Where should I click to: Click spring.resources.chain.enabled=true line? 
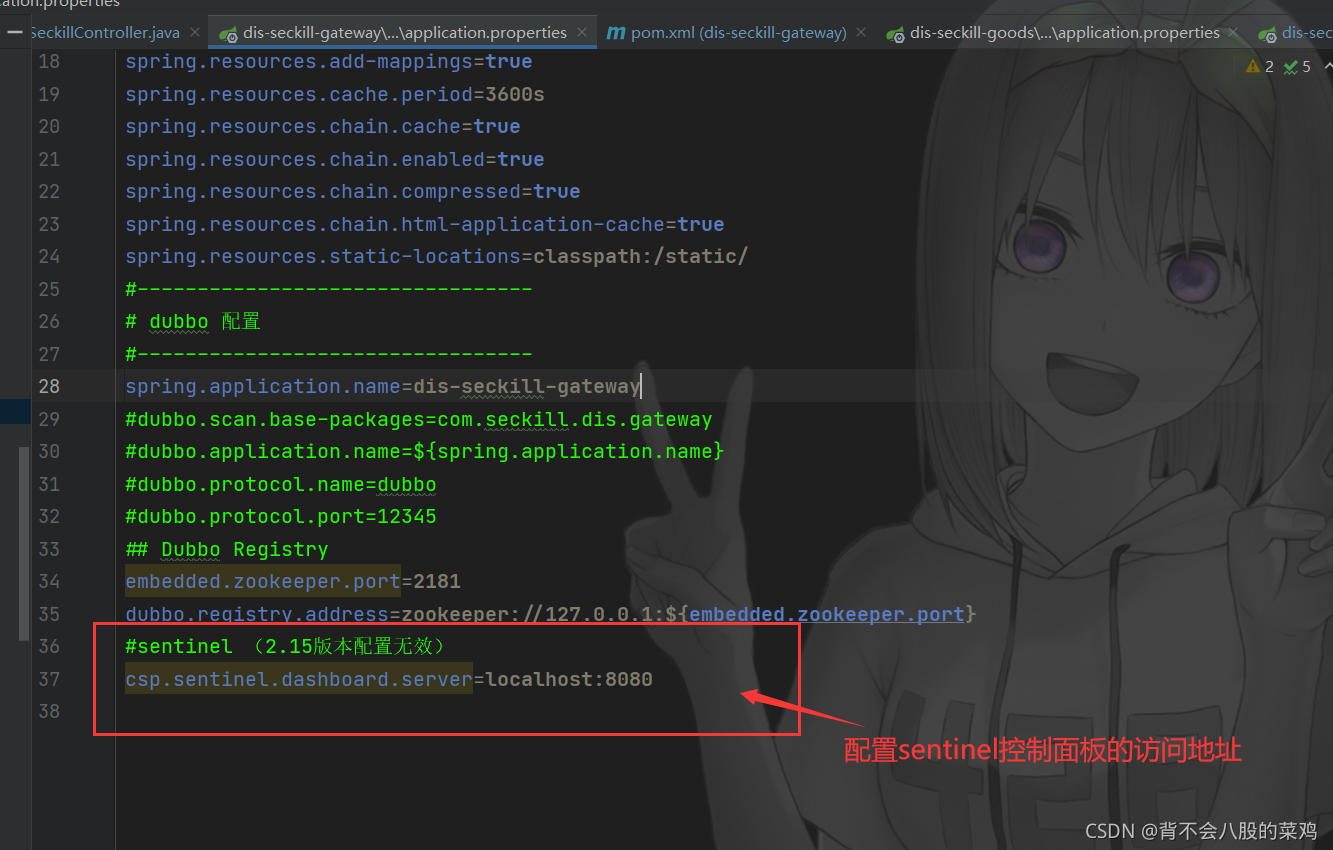tap(335, 159)
